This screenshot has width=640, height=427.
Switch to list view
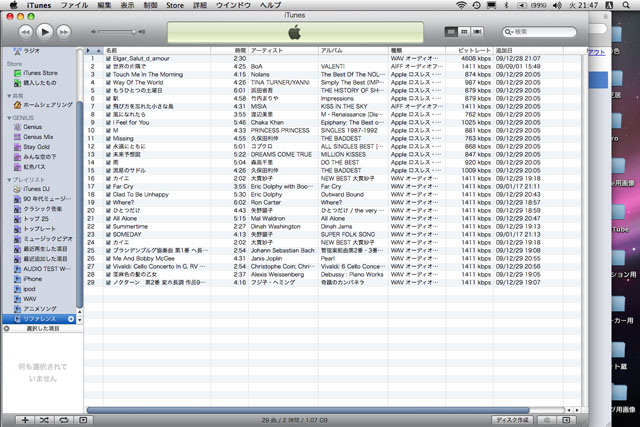451,31
